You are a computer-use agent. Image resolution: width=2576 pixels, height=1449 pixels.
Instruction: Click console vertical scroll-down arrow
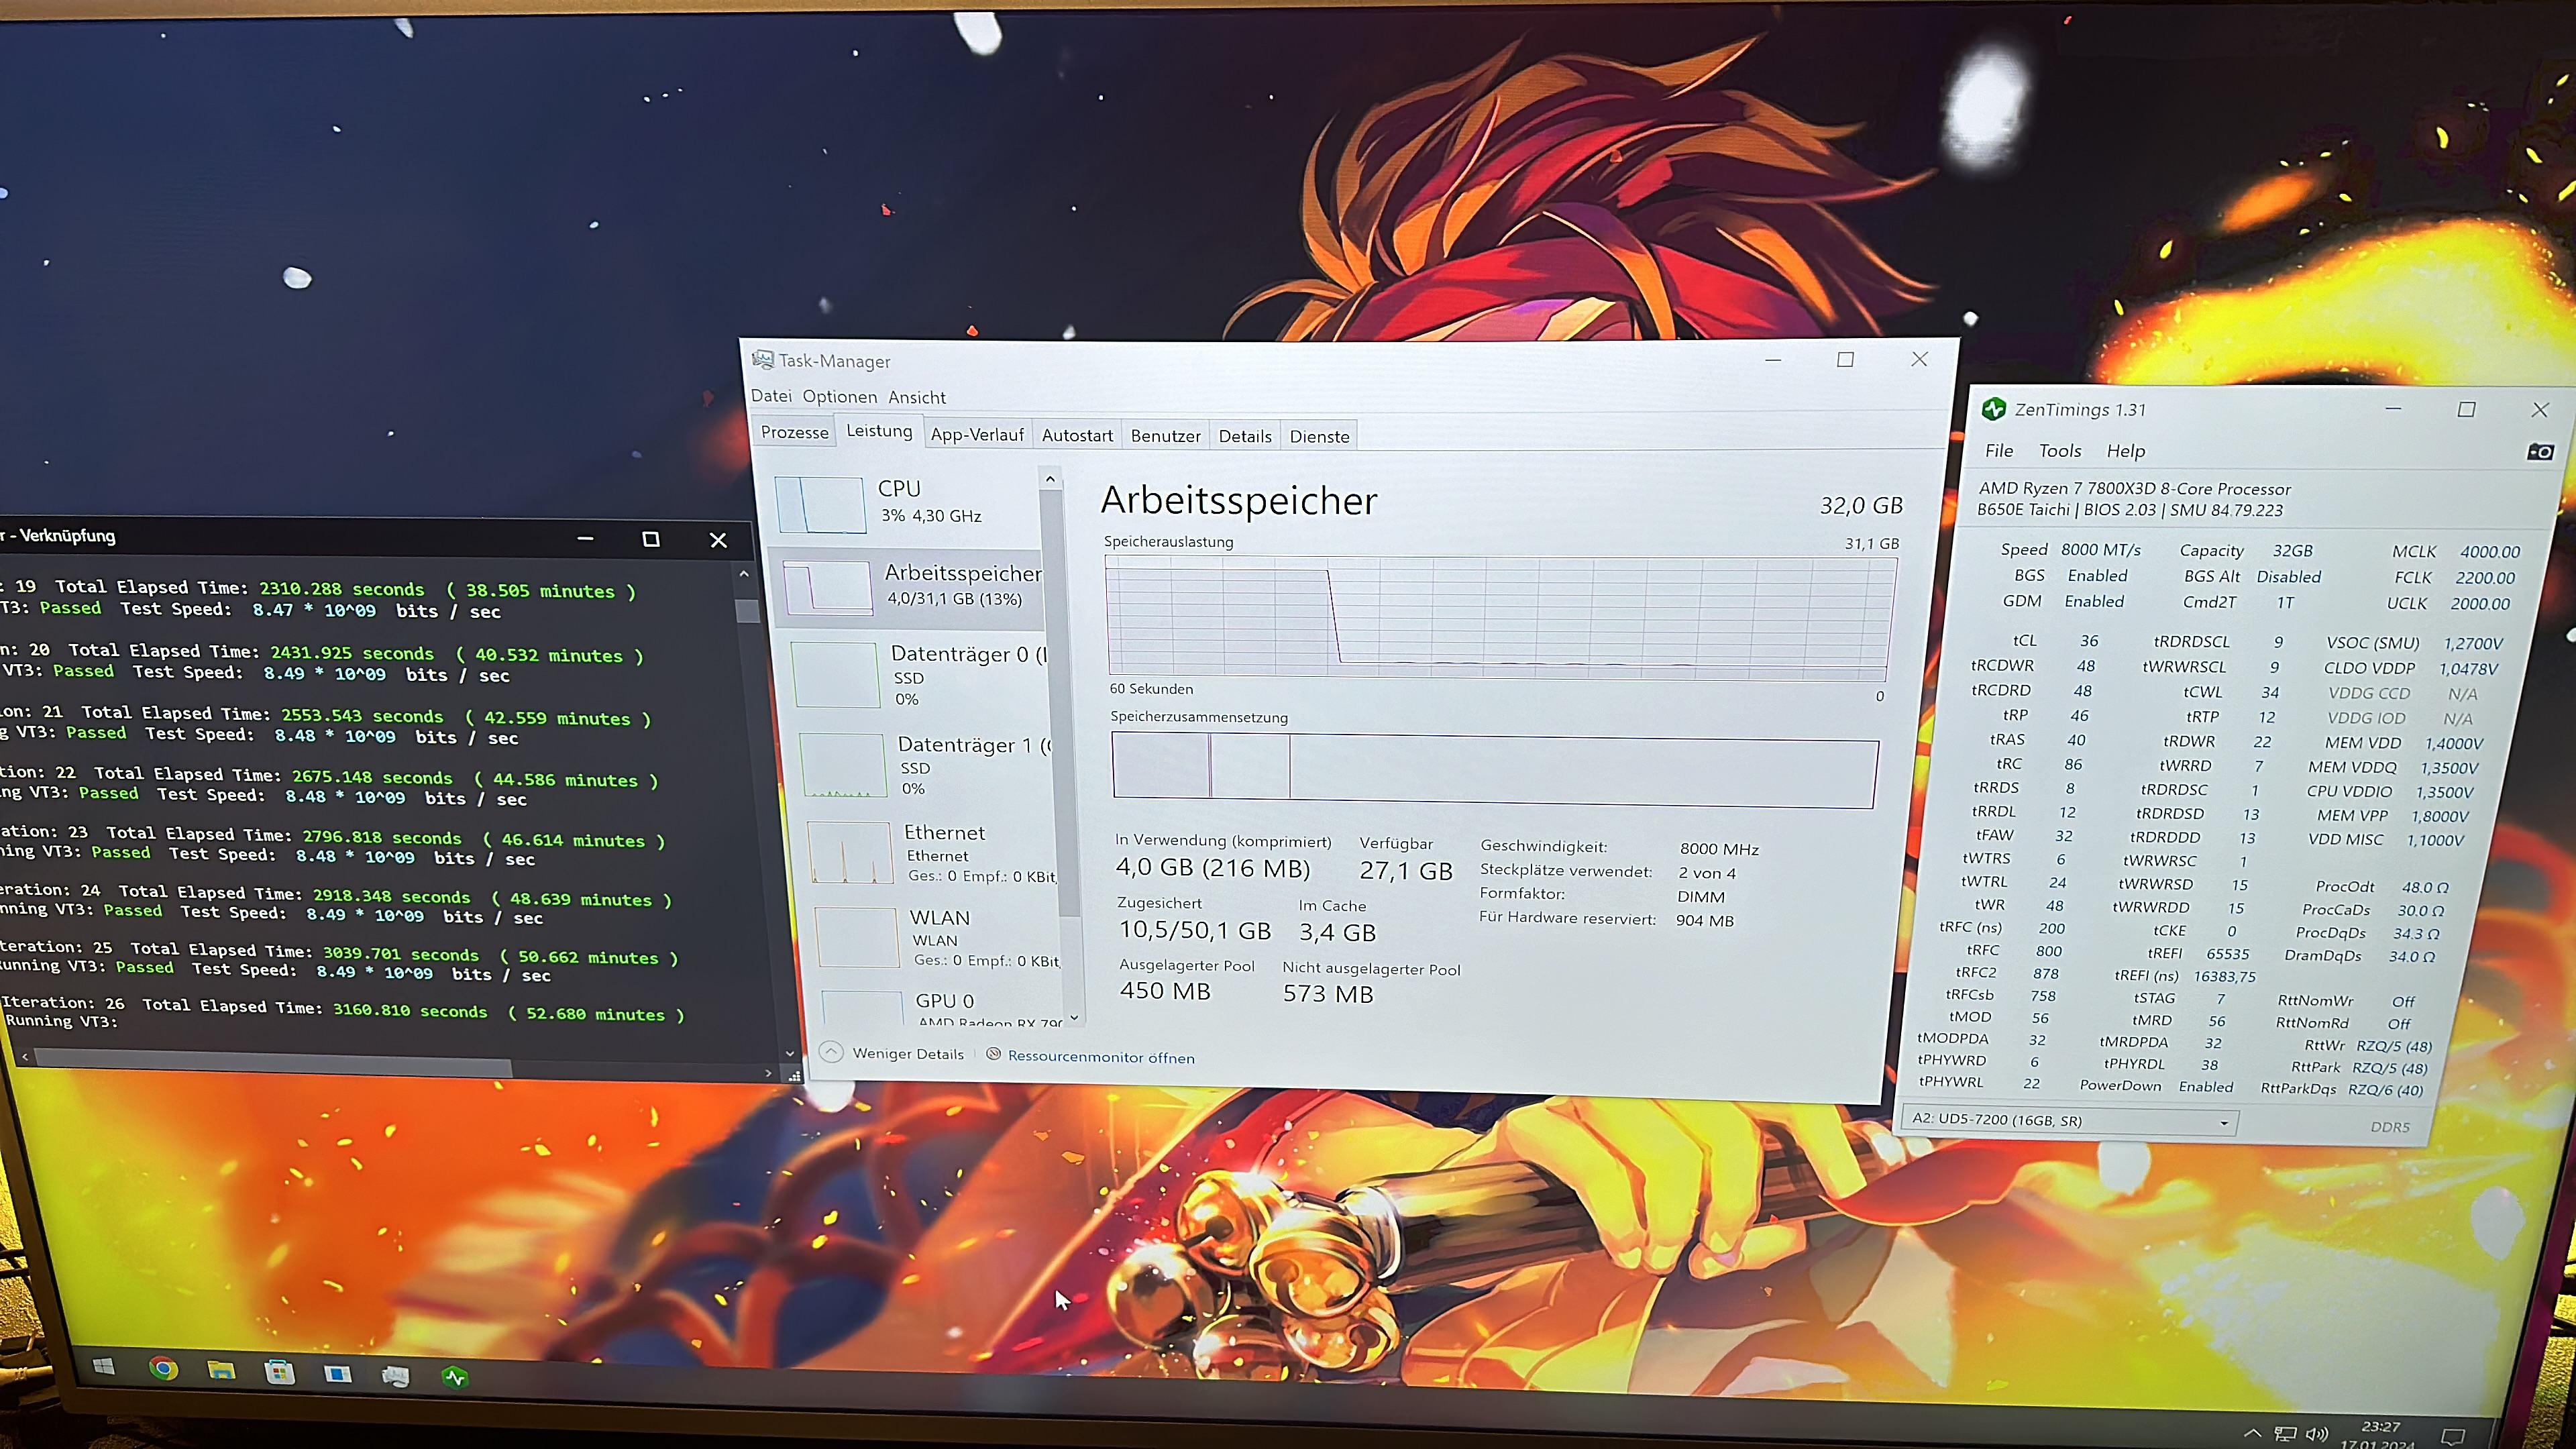[x=790, y=1053]
